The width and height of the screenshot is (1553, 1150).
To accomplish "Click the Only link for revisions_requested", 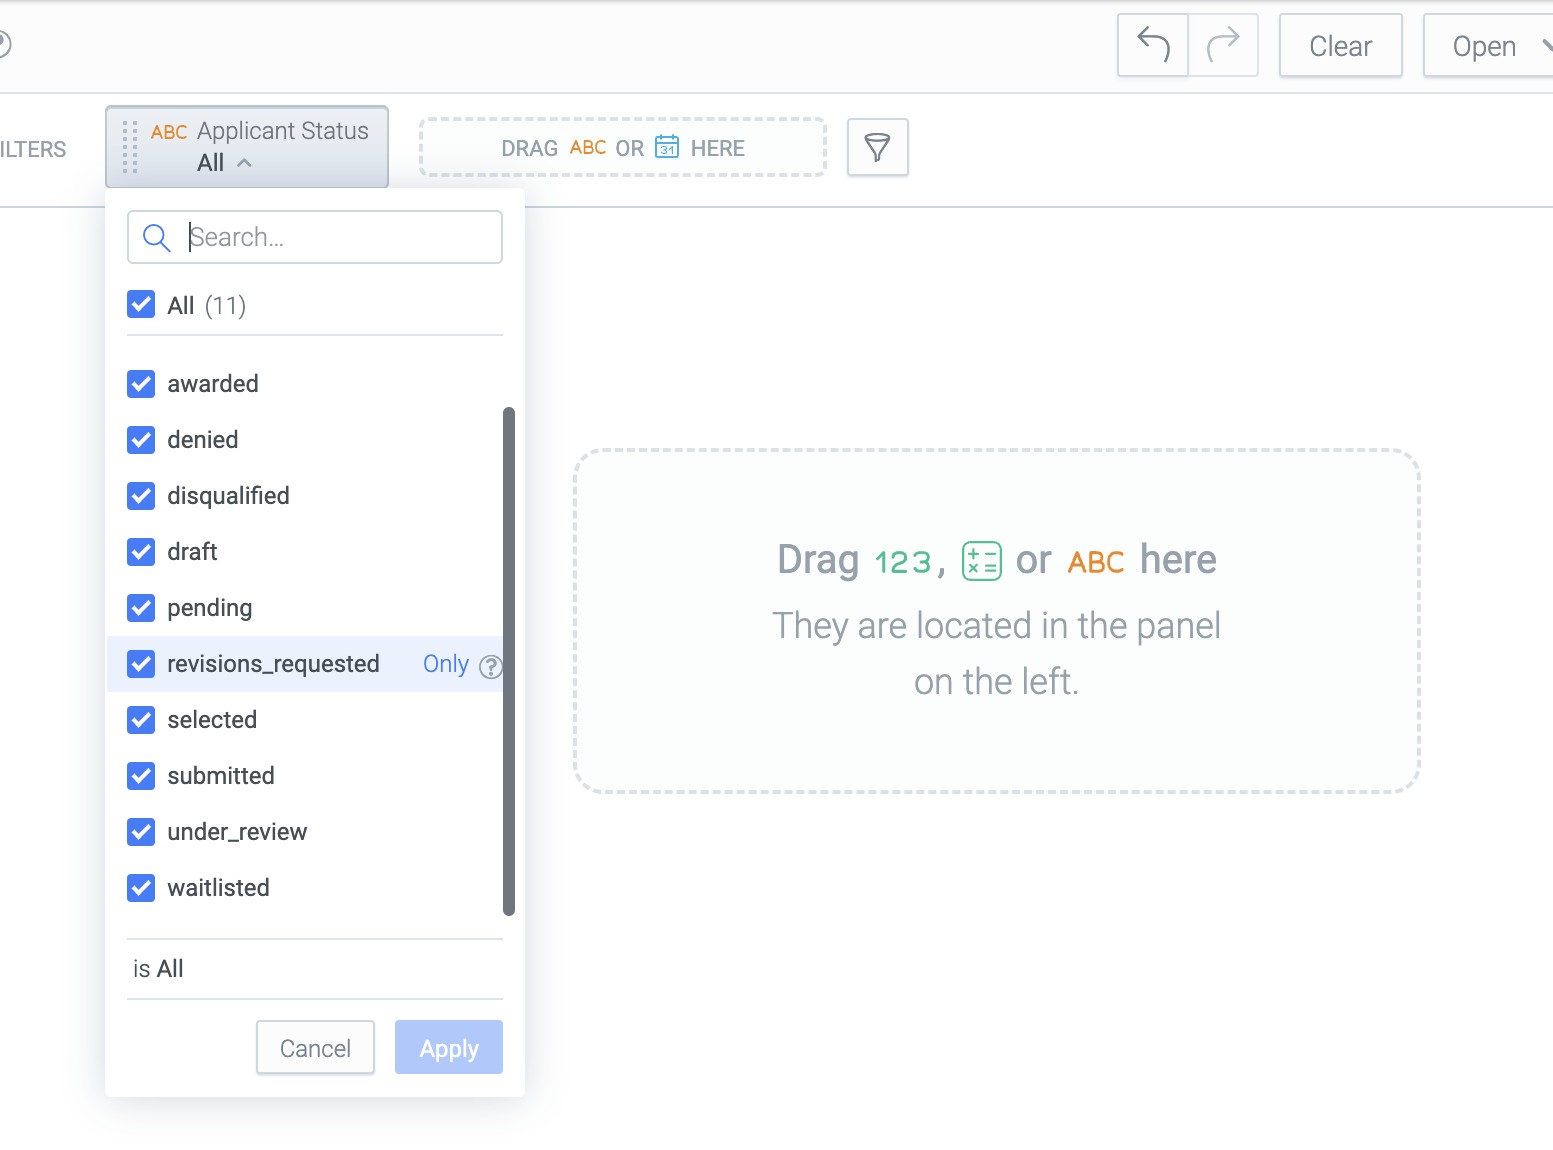I will point(446,664).
